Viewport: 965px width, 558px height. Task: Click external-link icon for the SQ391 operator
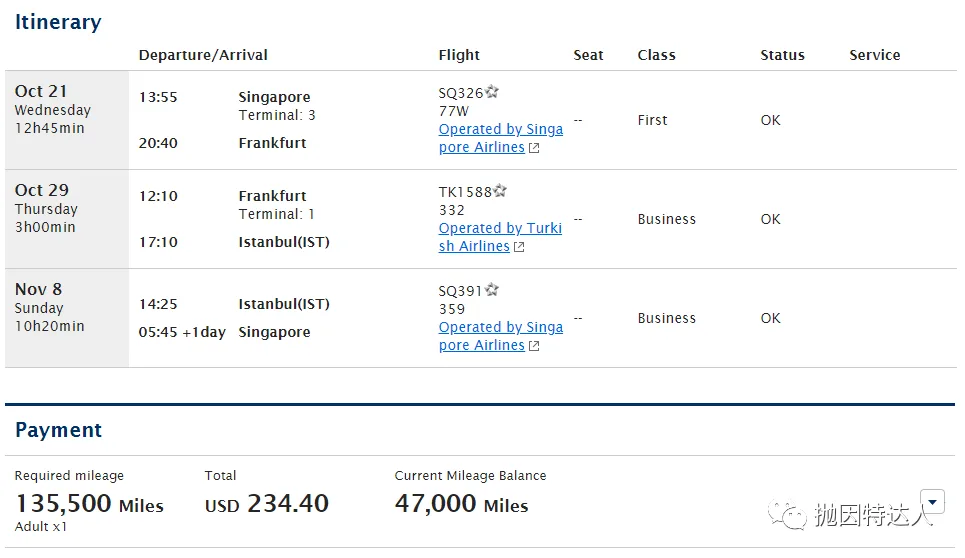click(534, 346)
